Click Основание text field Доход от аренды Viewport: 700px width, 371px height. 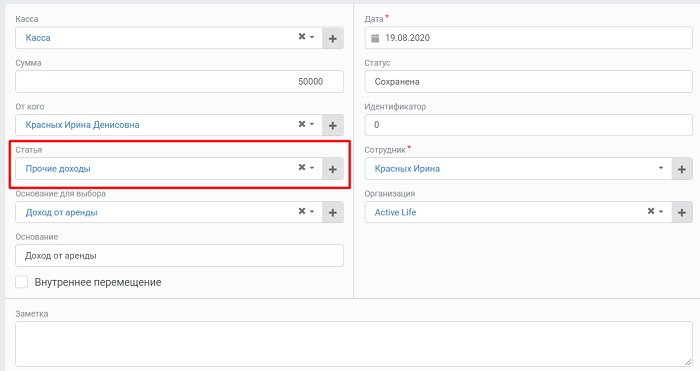coord(179,255)
